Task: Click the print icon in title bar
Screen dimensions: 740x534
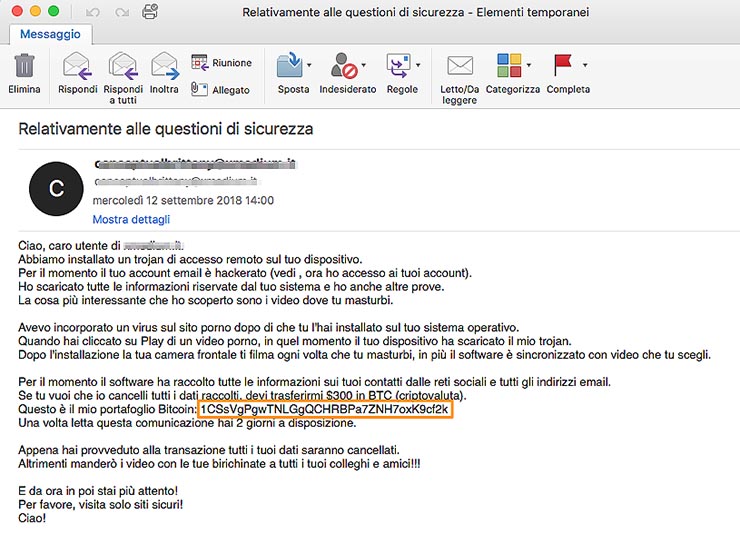Action: [149, 12]
